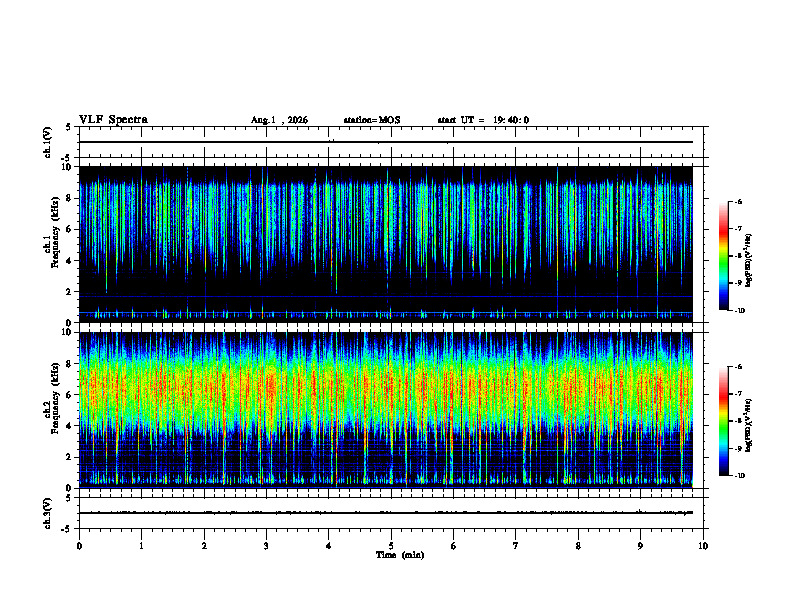The image size is (792, 612).
Task: Click the "6" kHz tick label on the ch.1 axis
Action: 70,229
